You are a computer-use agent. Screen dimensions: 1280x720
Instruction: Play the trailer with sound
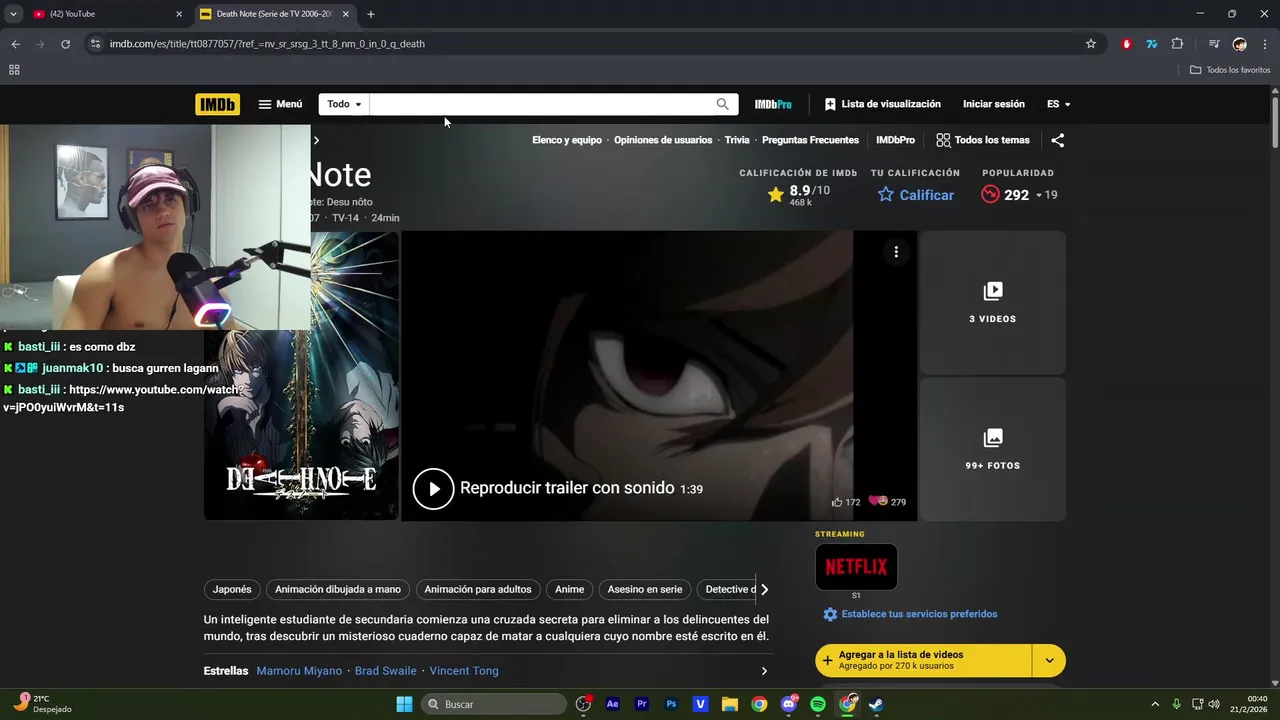coord(434,489)
